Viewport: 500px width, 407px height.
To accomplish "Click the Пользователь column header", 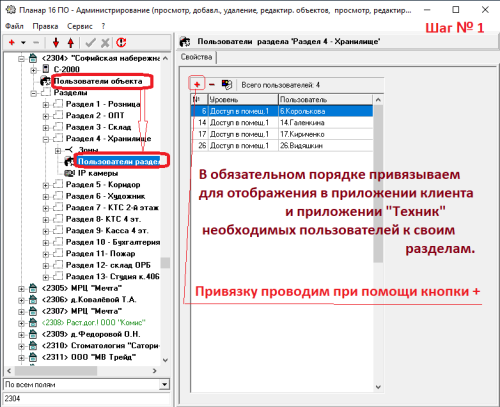I will 325,99.
